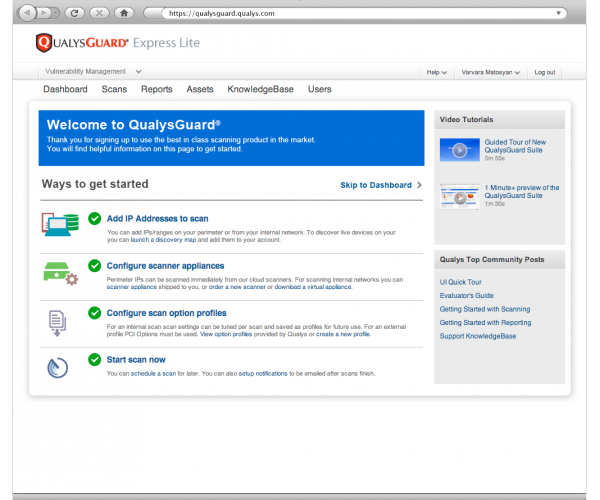Open the Add IP Addresses to scan link
The width and height of the screenshot is (600, 500).
[x=157, y=218]
